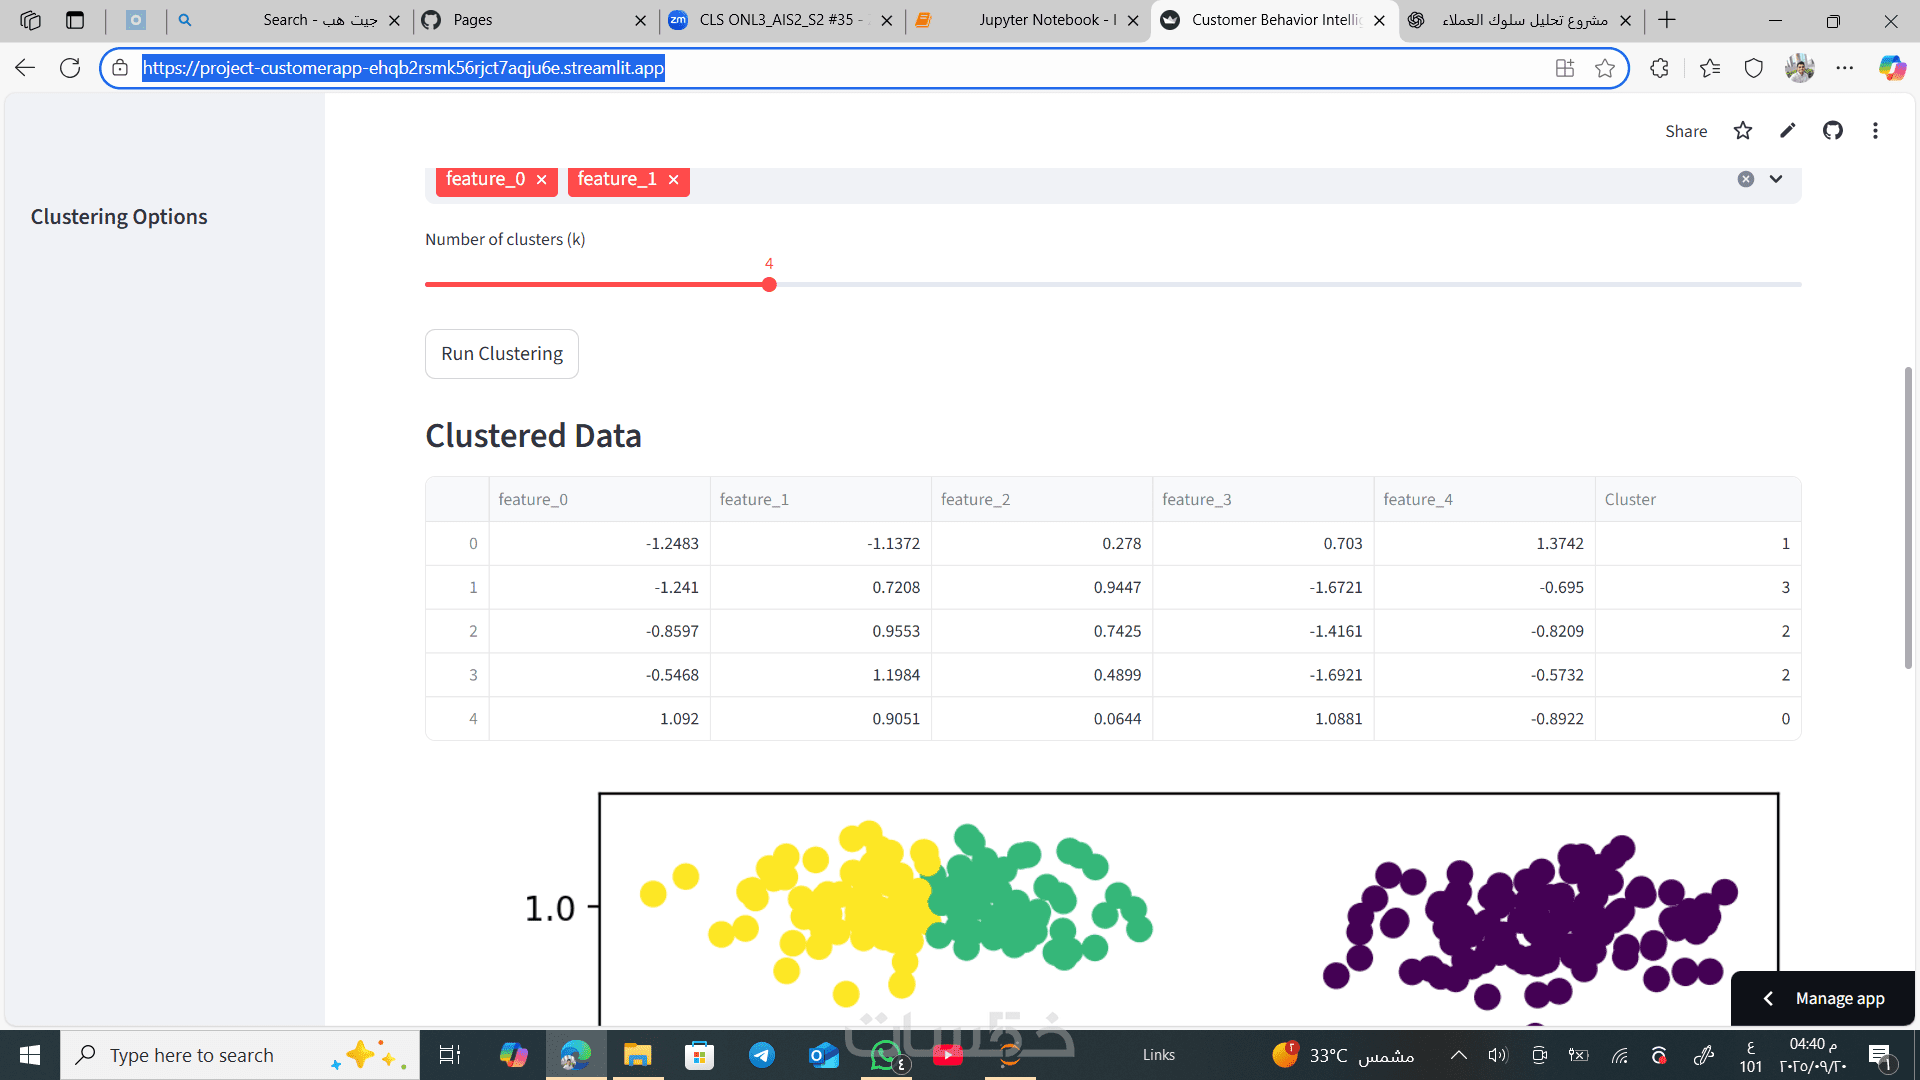Star the app using favorite icon
Viewport: 1920px width, 1080px height.
1743,131
